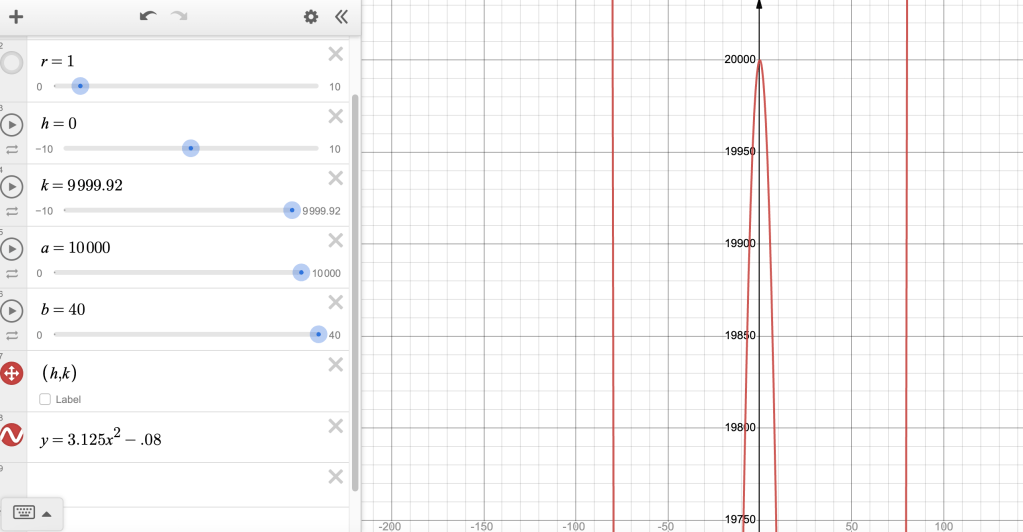Click the undo arrow icon

[x=148, y=17]
